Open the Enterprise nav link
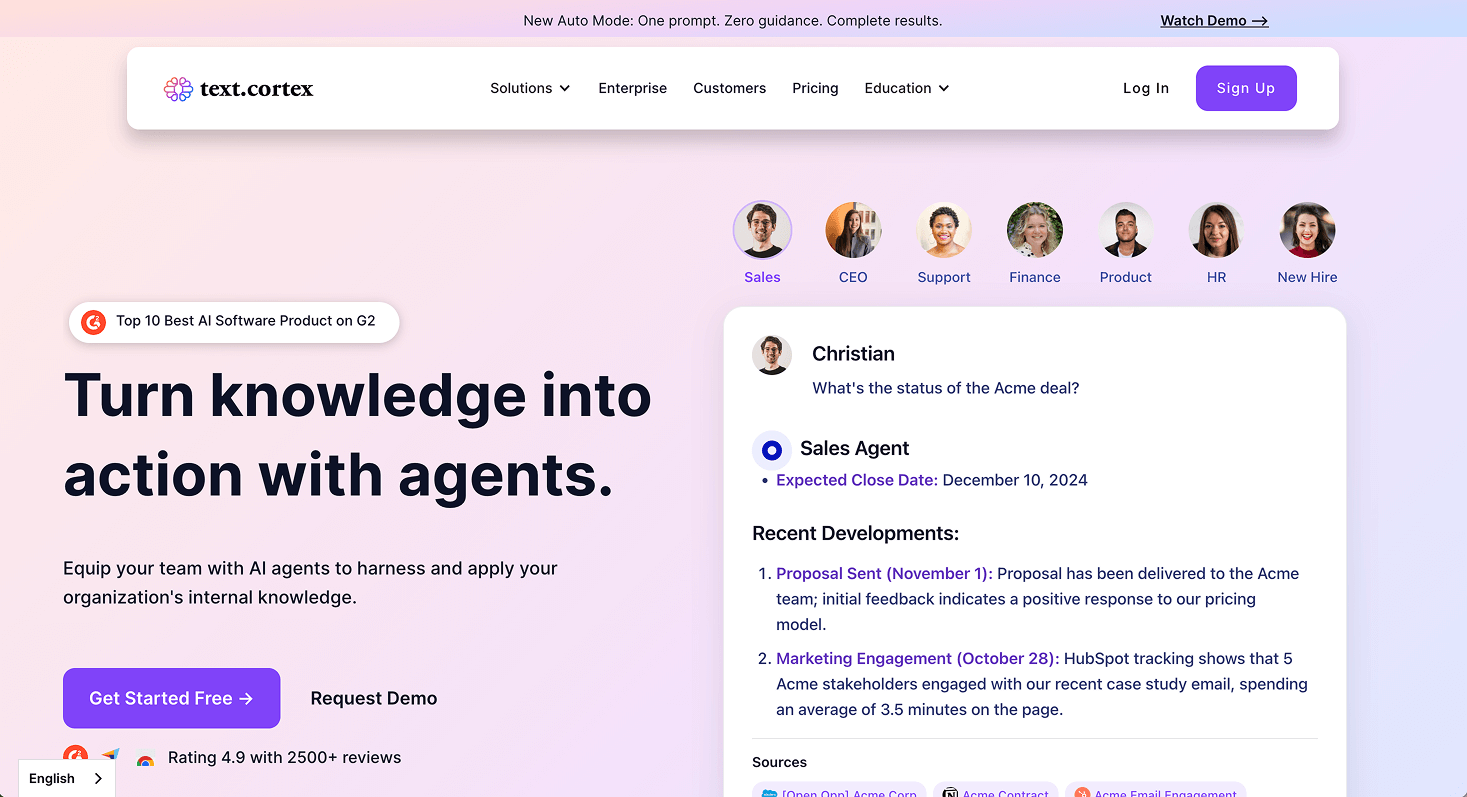This screenshot has width=1467, height=797. (x=632, y=88)
